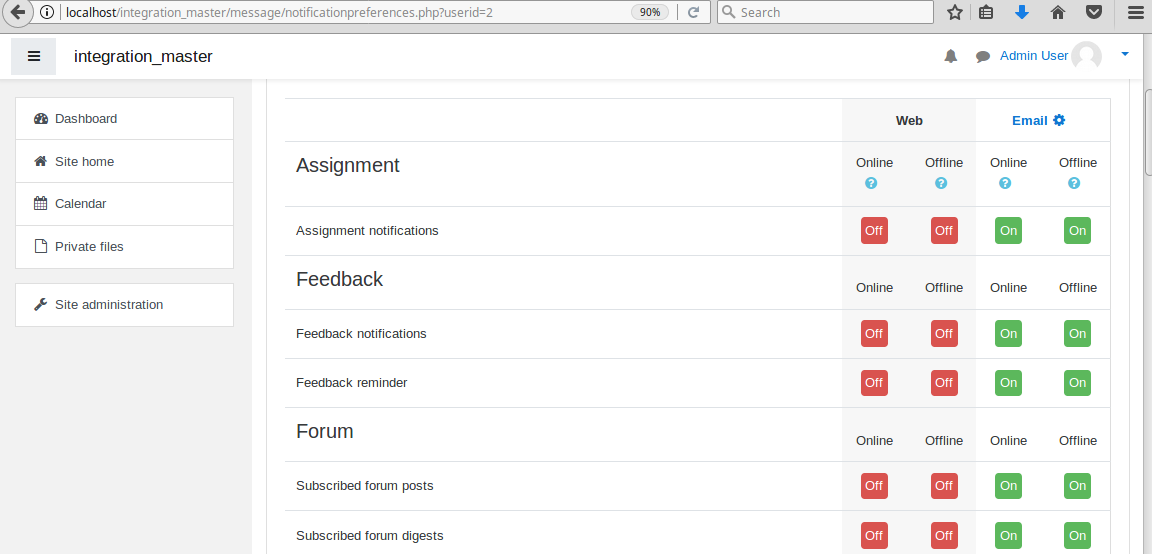1152x554 pixels.
Task: Open the messages speech bubble icon
Action: coord(983,57)
